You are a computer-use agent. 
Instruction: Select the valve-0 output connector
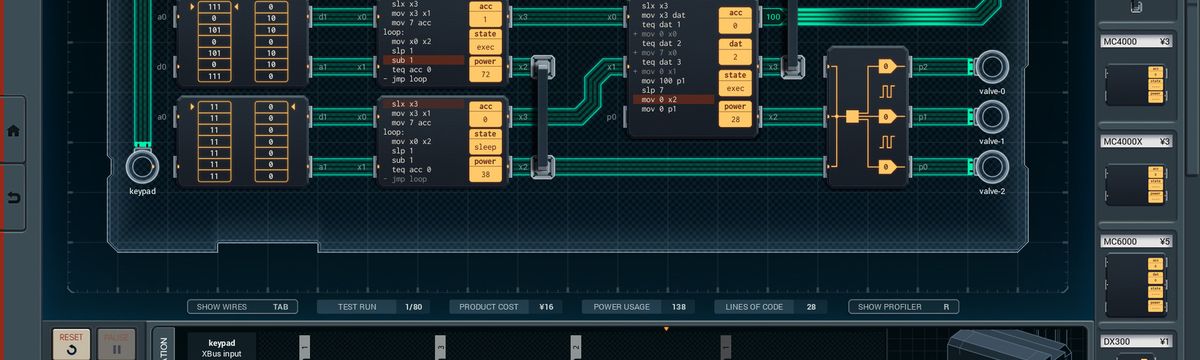pos(991,68)
